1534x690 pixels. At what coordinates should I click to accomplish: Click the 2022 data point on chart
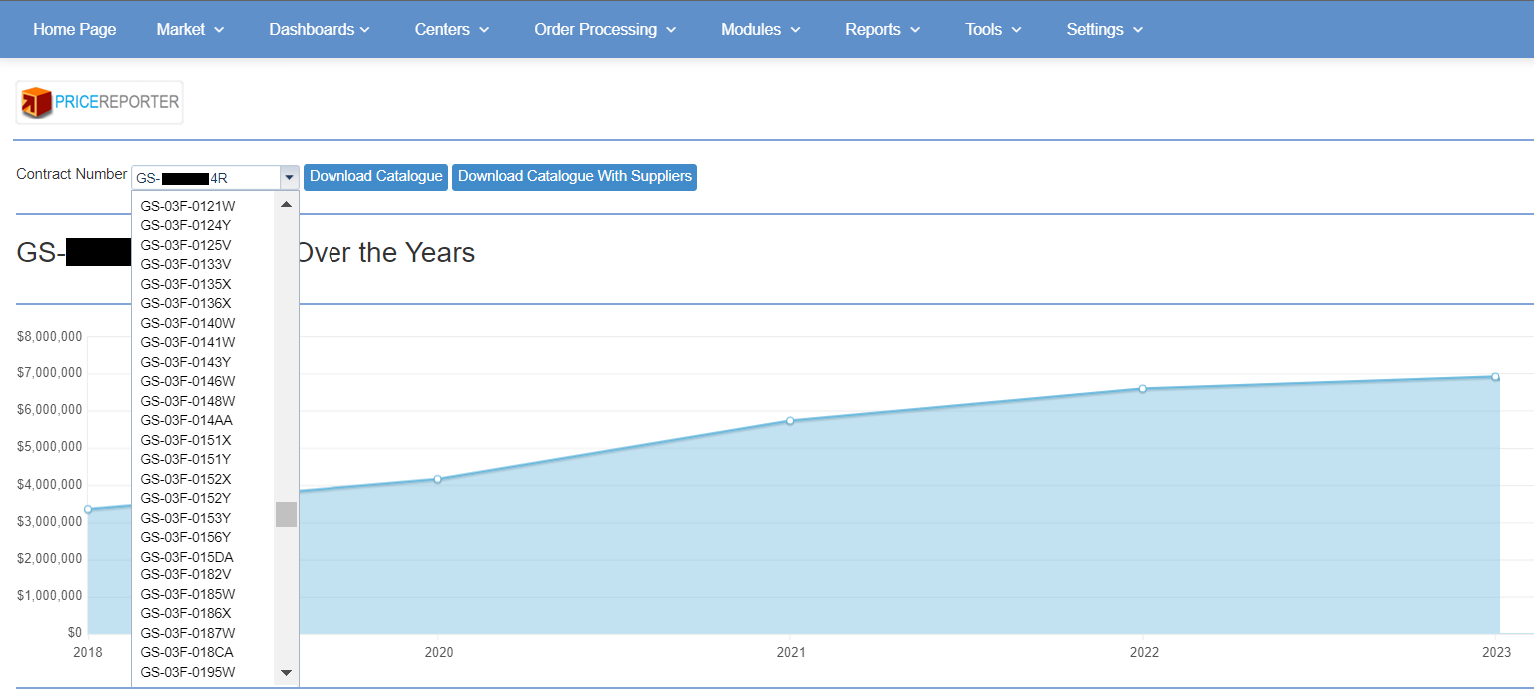click(x=1143, y=389)
